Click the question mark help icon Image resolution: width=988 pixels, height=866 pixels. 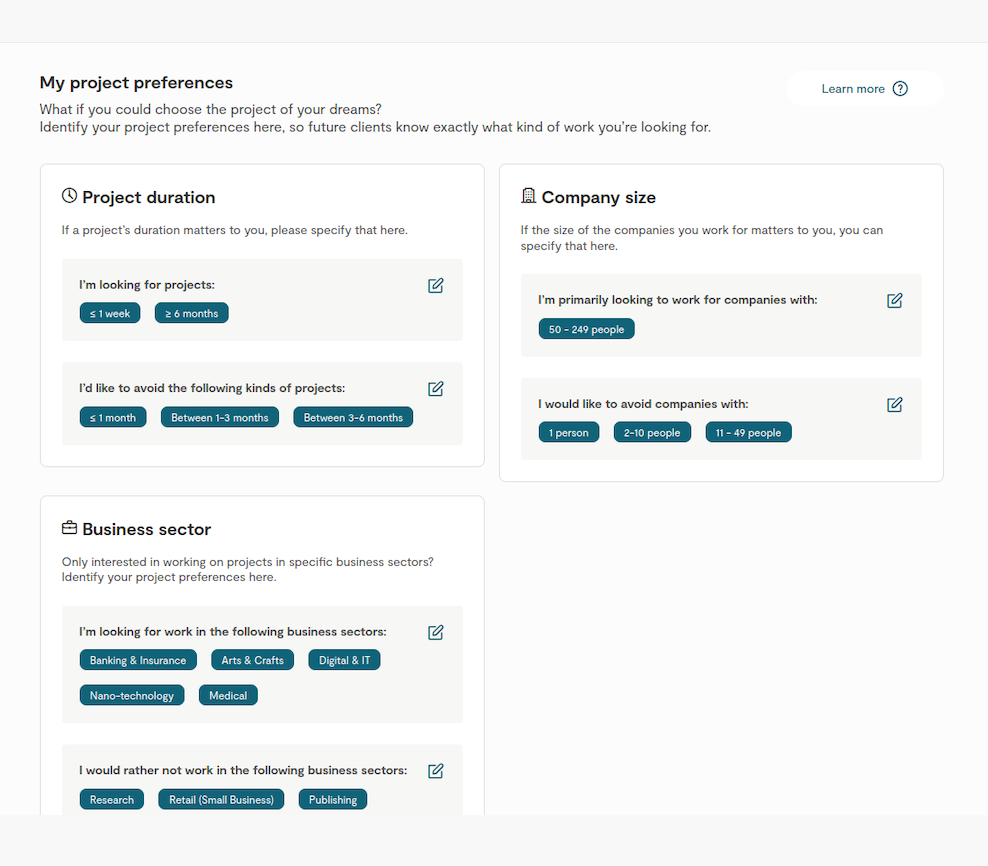900,89
